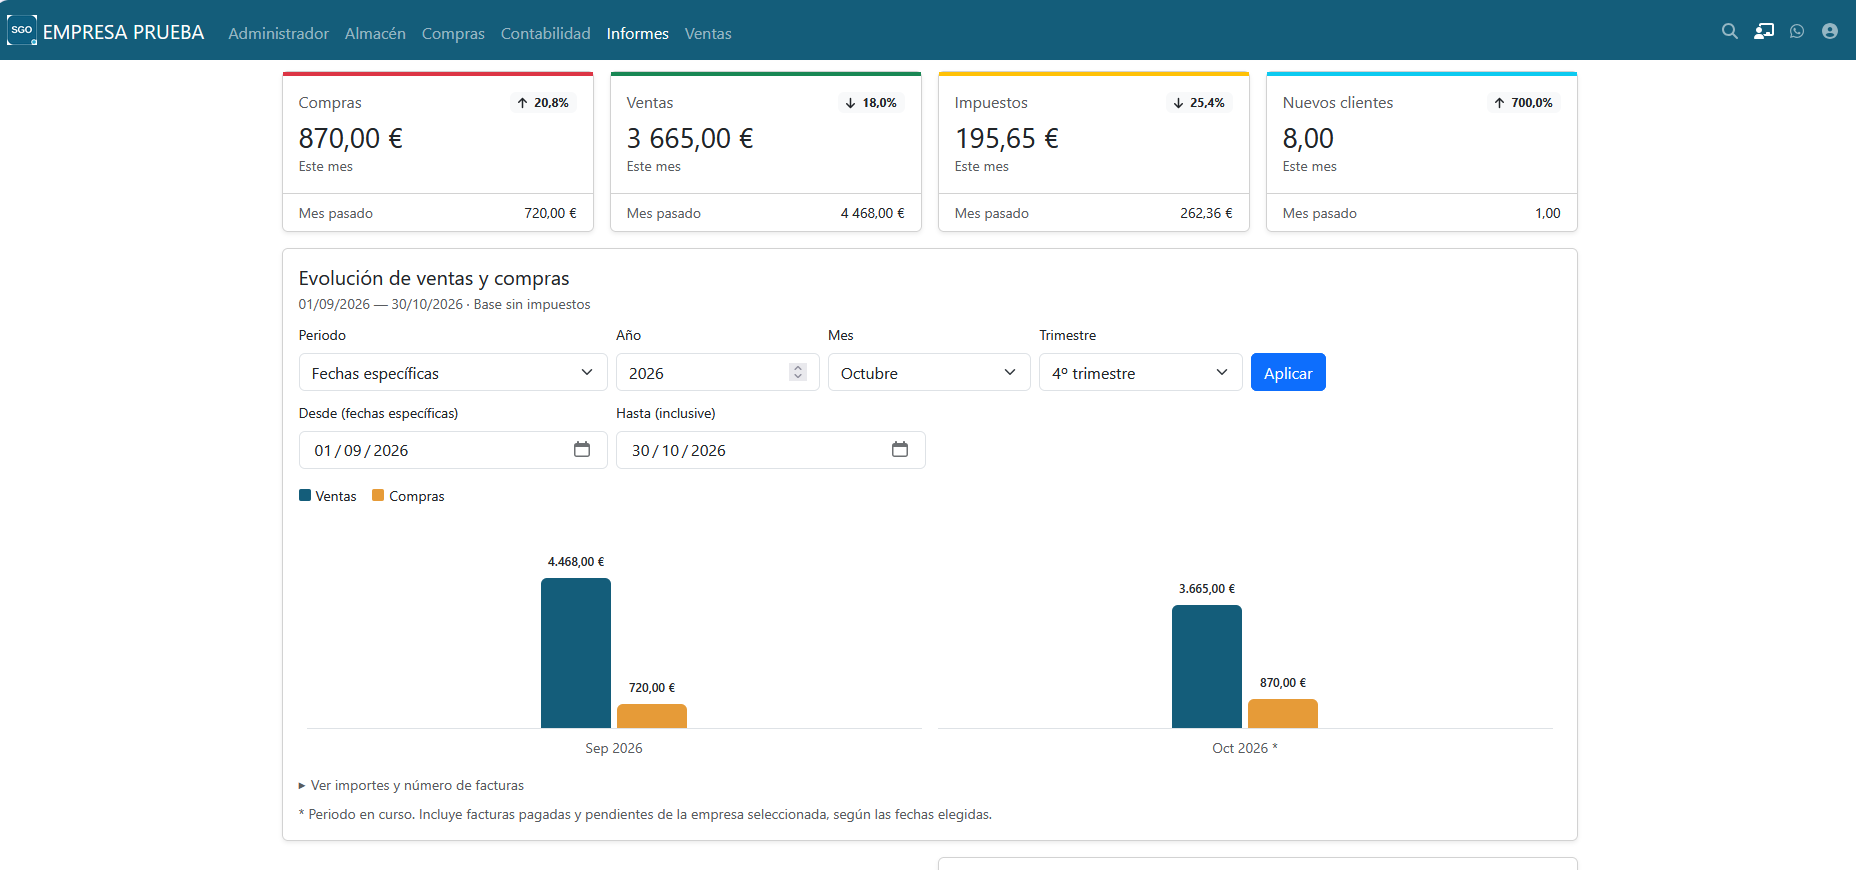Click the Sep 2026 Compras bar

[652, 716]
